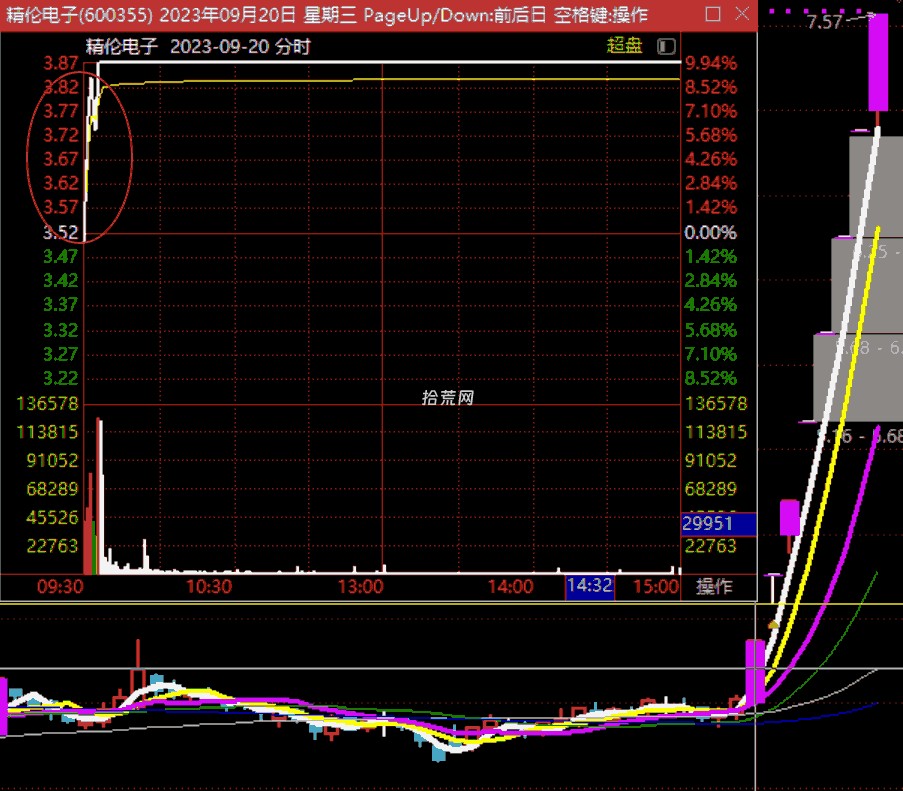The width and height of the screenshot is (903, 791).
Task: Toggle the panel layout icon beside 超盘
Action: click(x=666, y=46)
